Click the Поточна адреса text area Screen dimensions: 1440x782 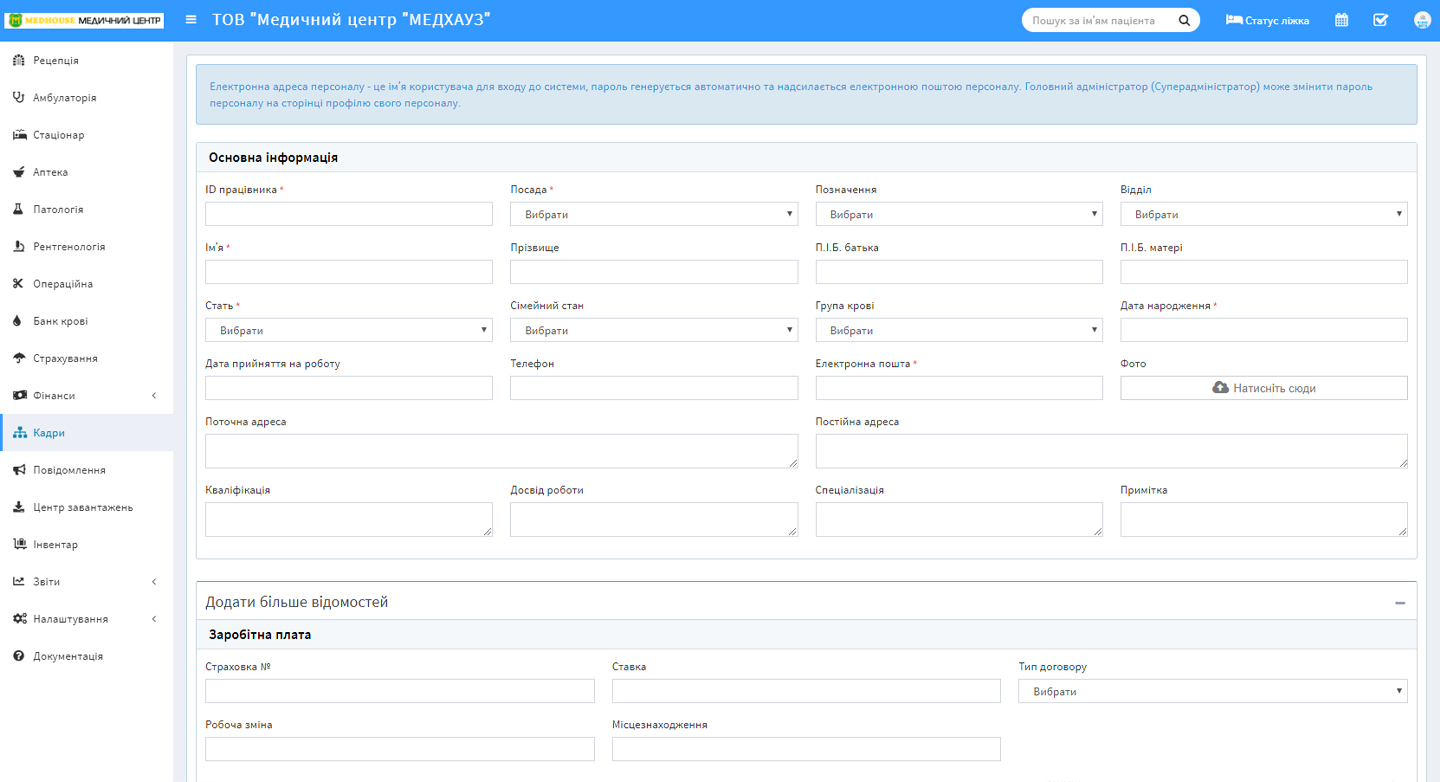502,451
